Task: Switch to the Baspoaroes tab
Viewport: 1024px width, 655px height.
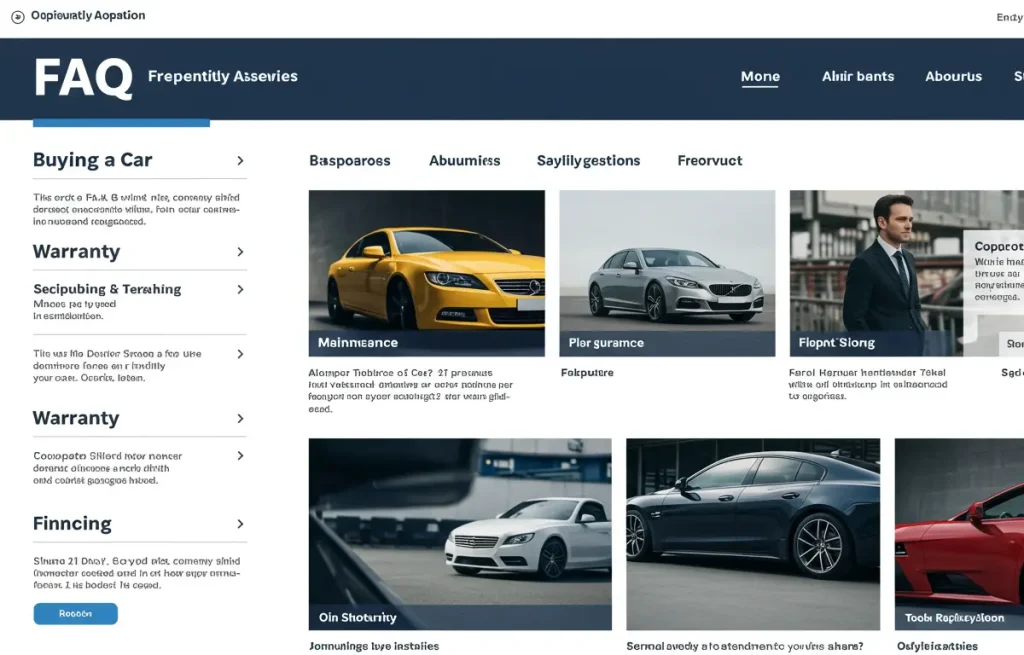Action: point(349,161)
